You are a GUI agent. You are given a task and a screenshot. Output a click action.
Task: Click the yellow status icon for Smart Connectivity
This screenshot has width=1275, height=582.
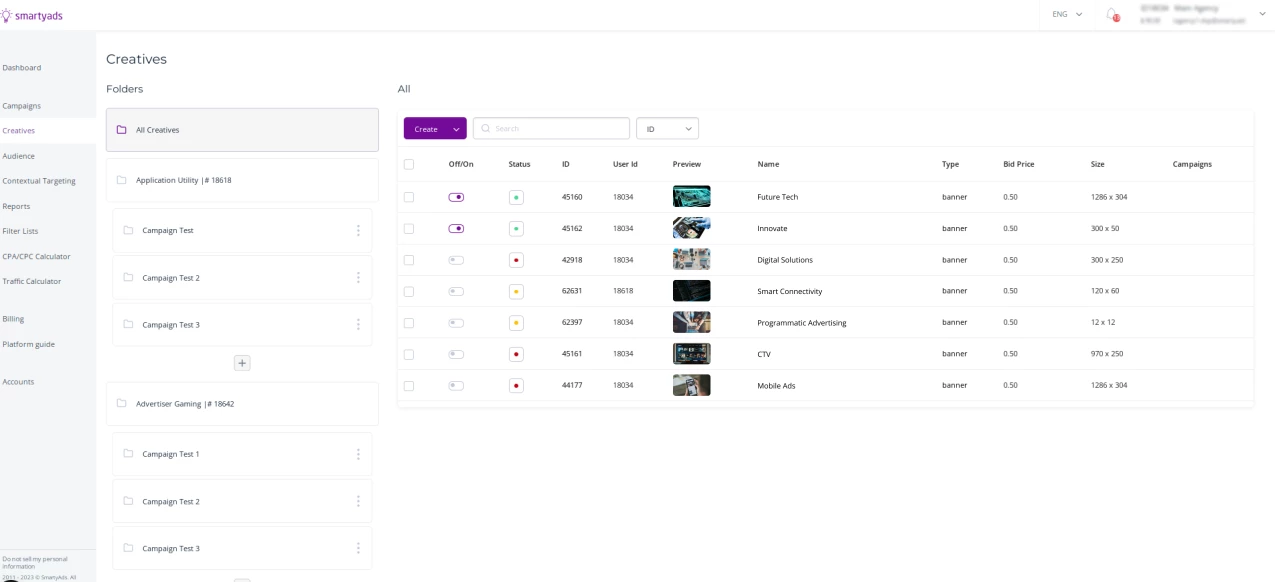tap(516, 291)
